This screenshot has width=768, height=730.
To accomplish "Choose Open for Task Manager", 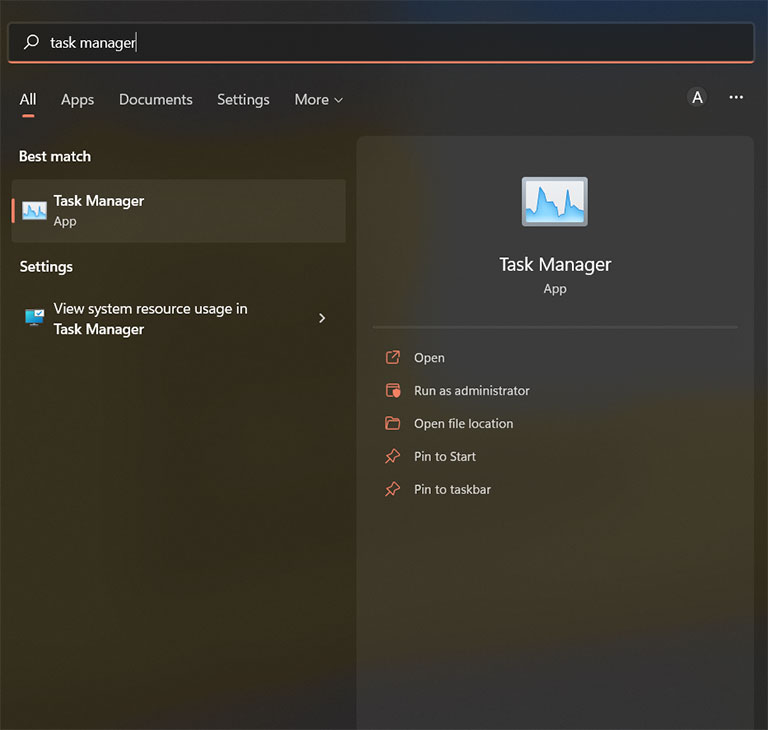I will pos(430,358).
